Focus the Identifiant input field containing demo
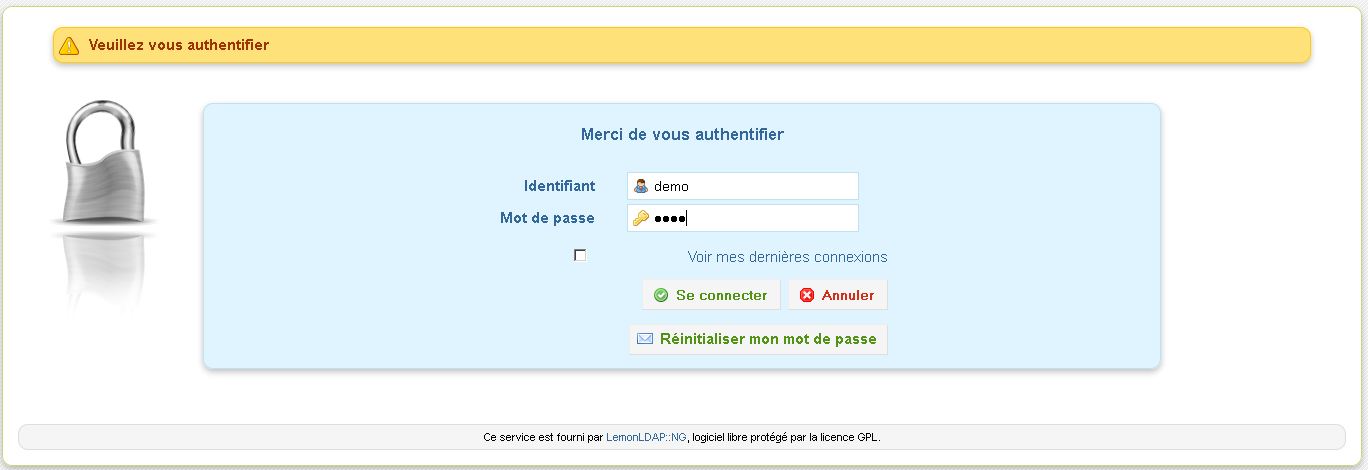Image resolution: width=1368 pixels, height=470 pixels. (x=743, y=186)
